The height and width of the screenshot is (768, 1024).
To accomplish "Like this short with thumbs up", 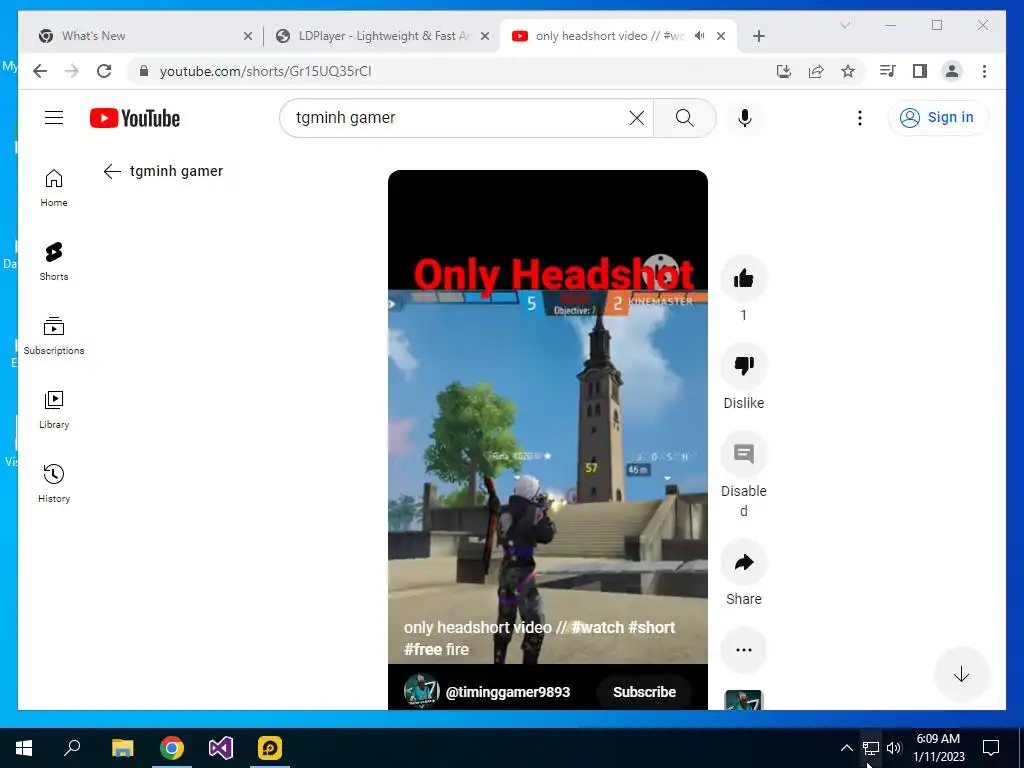I will [743, 278].
